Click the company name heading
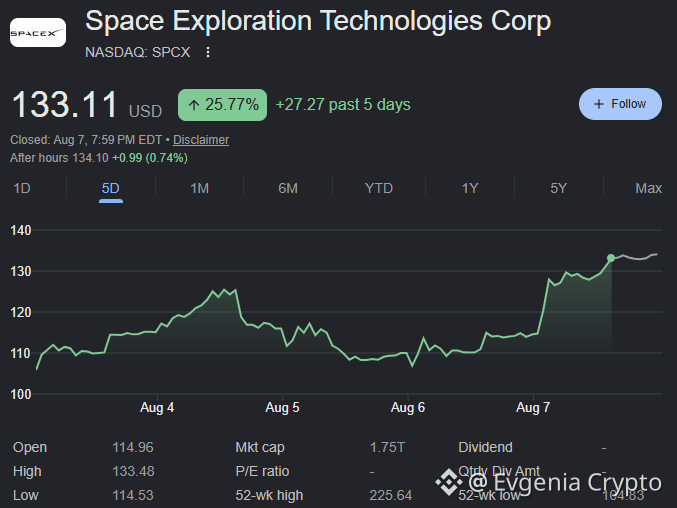Image resolution: width=677 pixels, height=508 pixels. pos(318,21)
